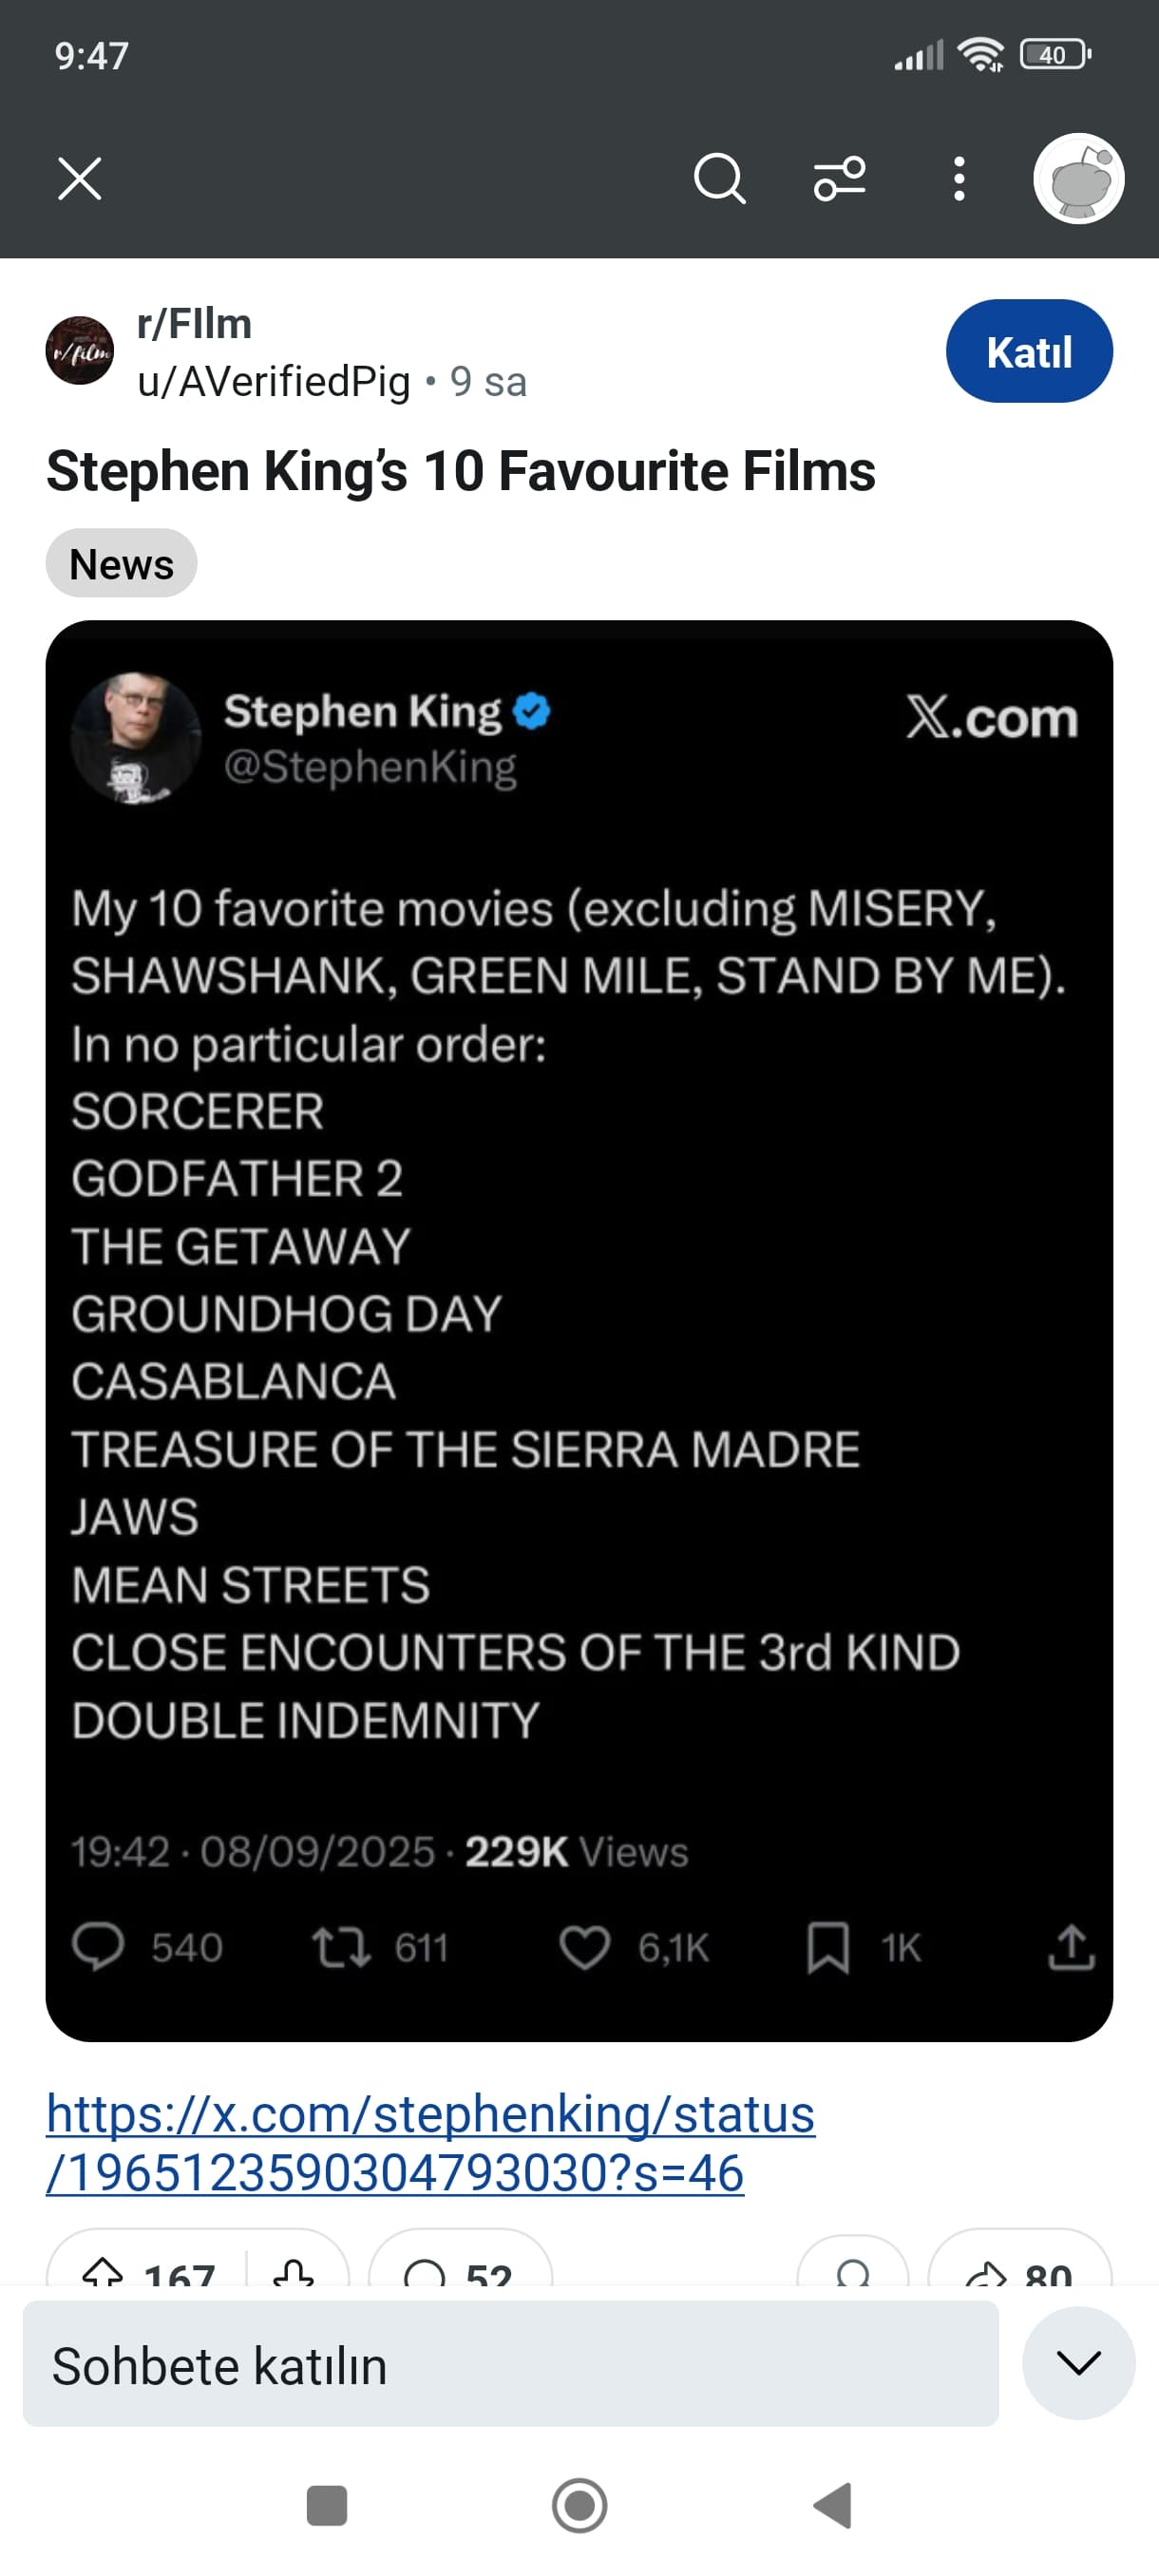Select the News flair tag
The width and height of the screenshot is (1159, 2576).
click(x=121, y=564)
